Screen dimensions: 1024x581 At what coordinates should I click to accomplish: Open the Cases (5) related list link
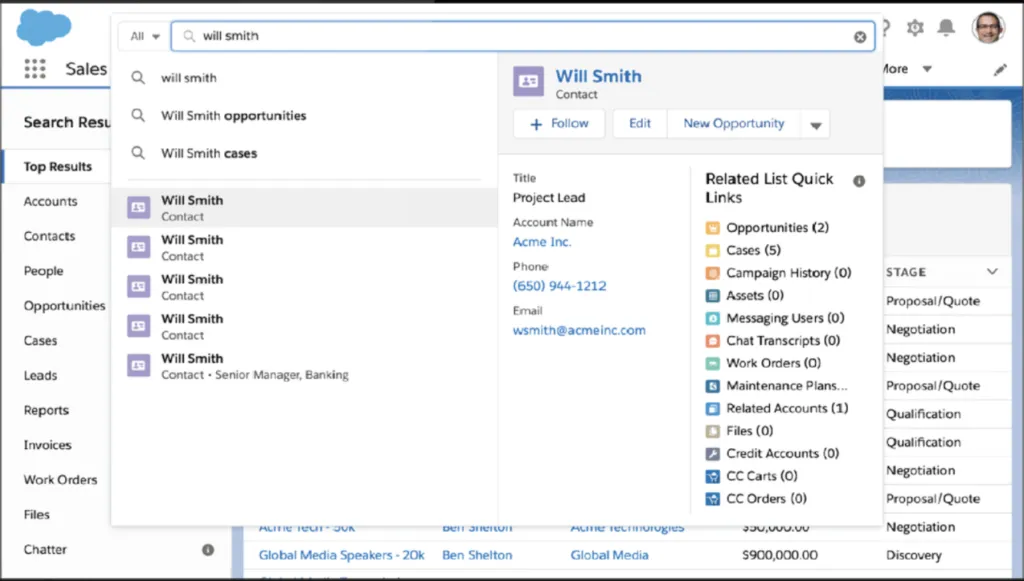pos(753,251)
